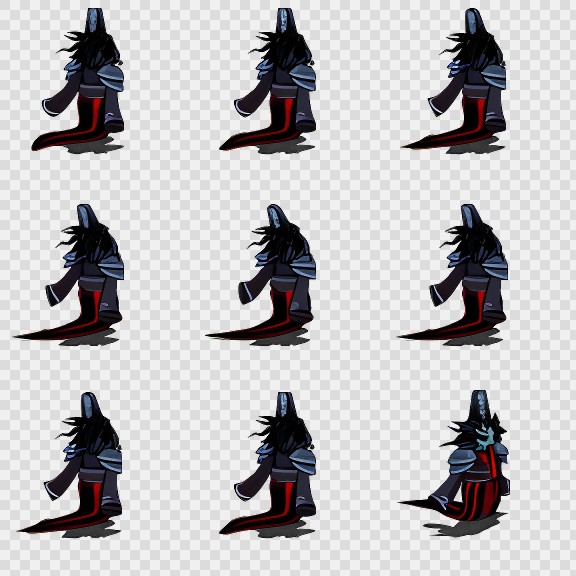Pick the last sprite frame in top row
The image size is (576, 576).
[x=454, y=80]
